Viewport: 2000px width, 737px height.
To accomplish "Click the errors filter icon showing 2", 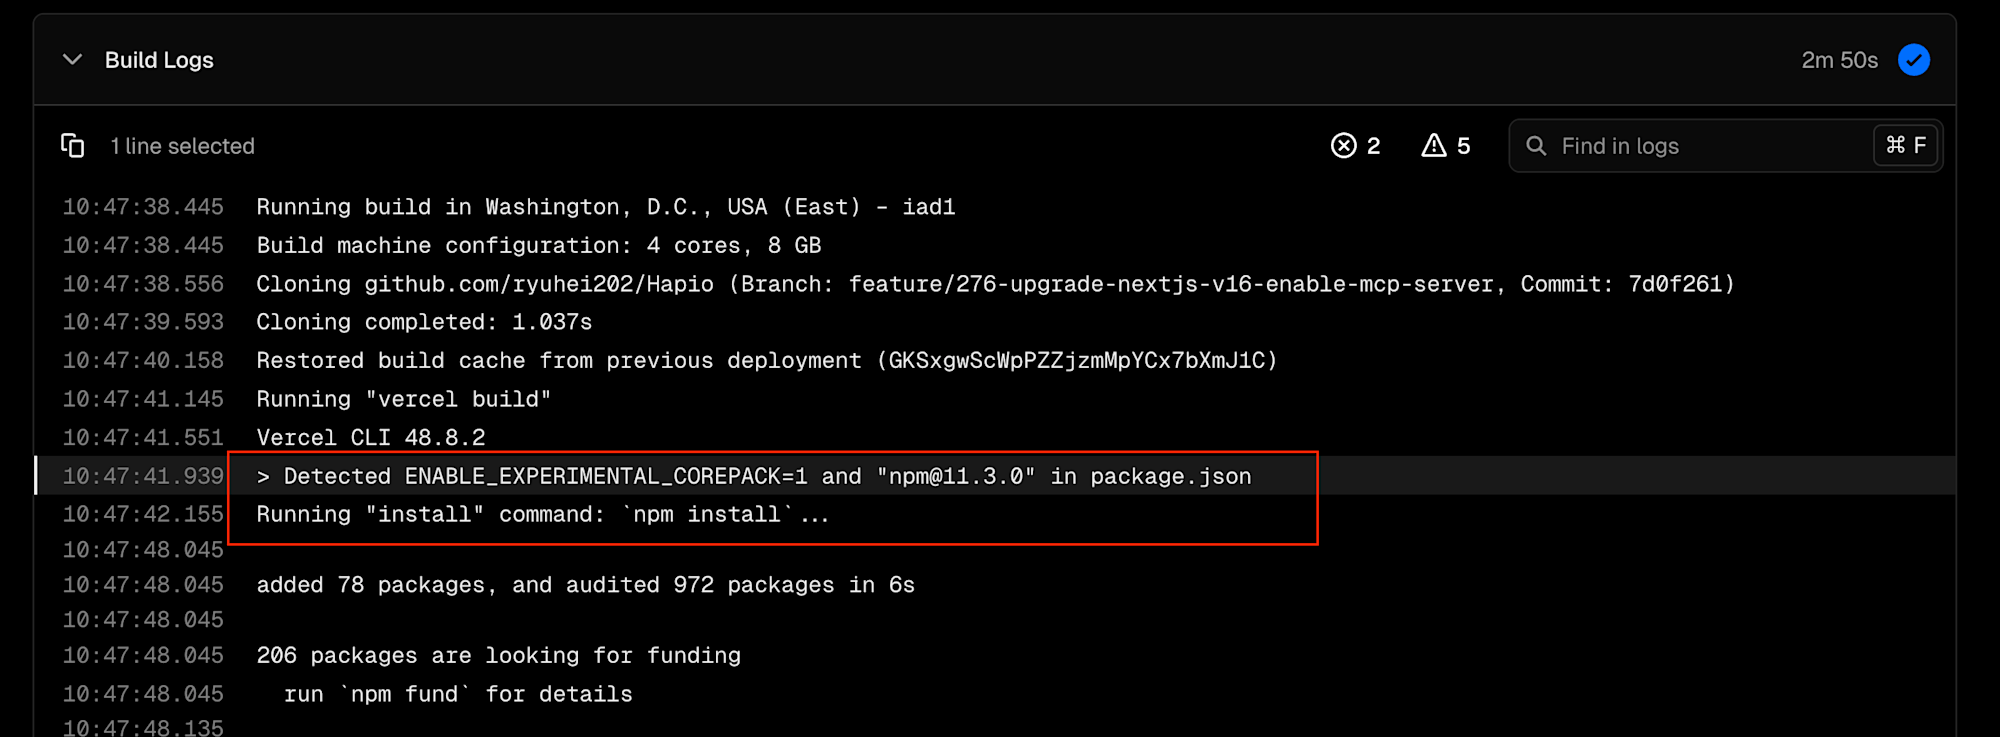I will (1344, 146).
